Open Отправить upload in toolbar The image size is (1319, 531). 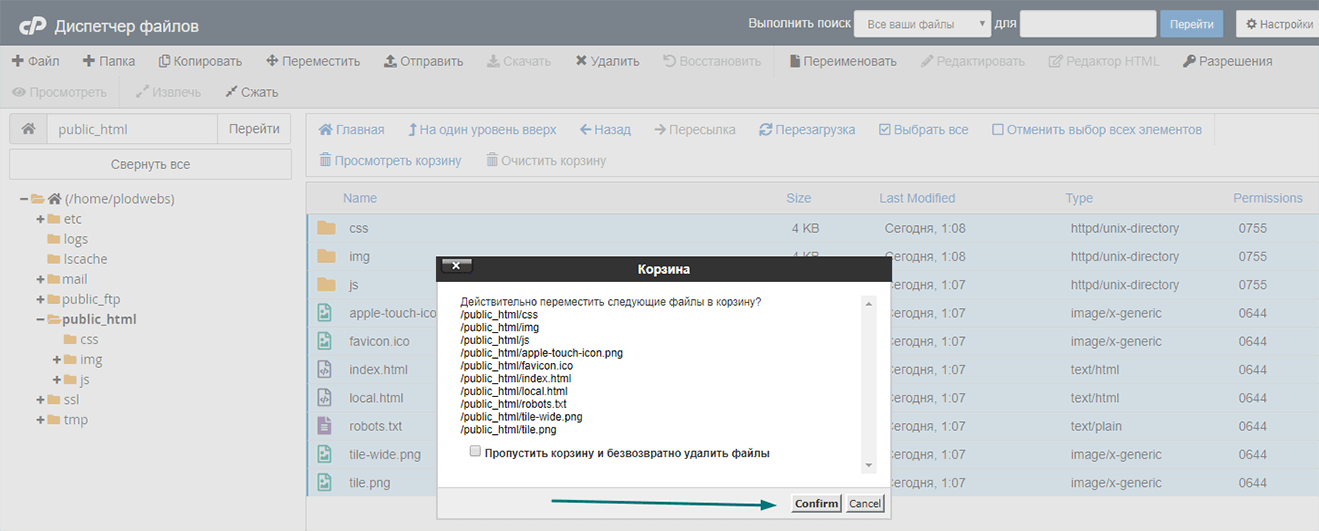(424, 61)
